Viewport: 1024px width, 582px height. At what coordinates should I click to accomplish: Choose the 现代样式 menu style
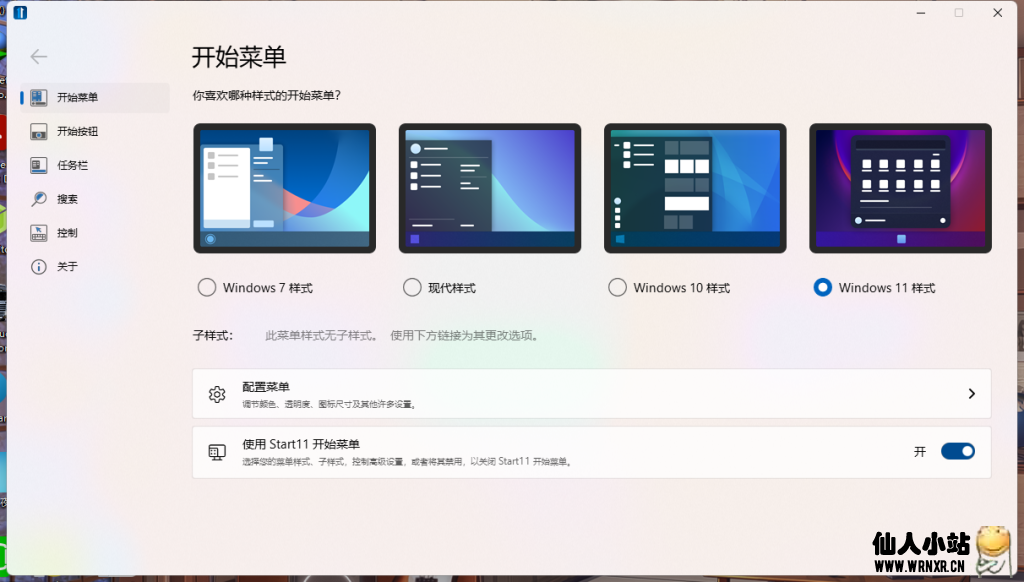click(412, 287)
